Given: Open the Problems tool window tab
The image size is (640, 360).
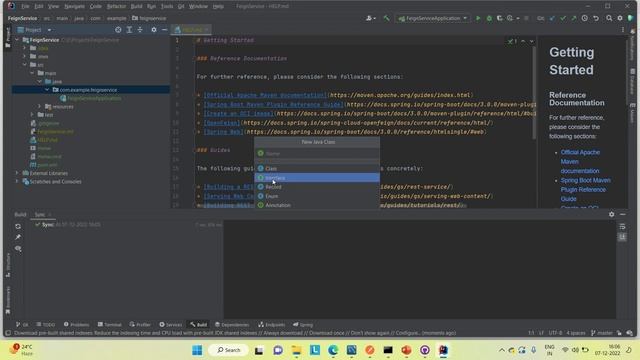Looking at the screenshot, I should click(76, 325).
